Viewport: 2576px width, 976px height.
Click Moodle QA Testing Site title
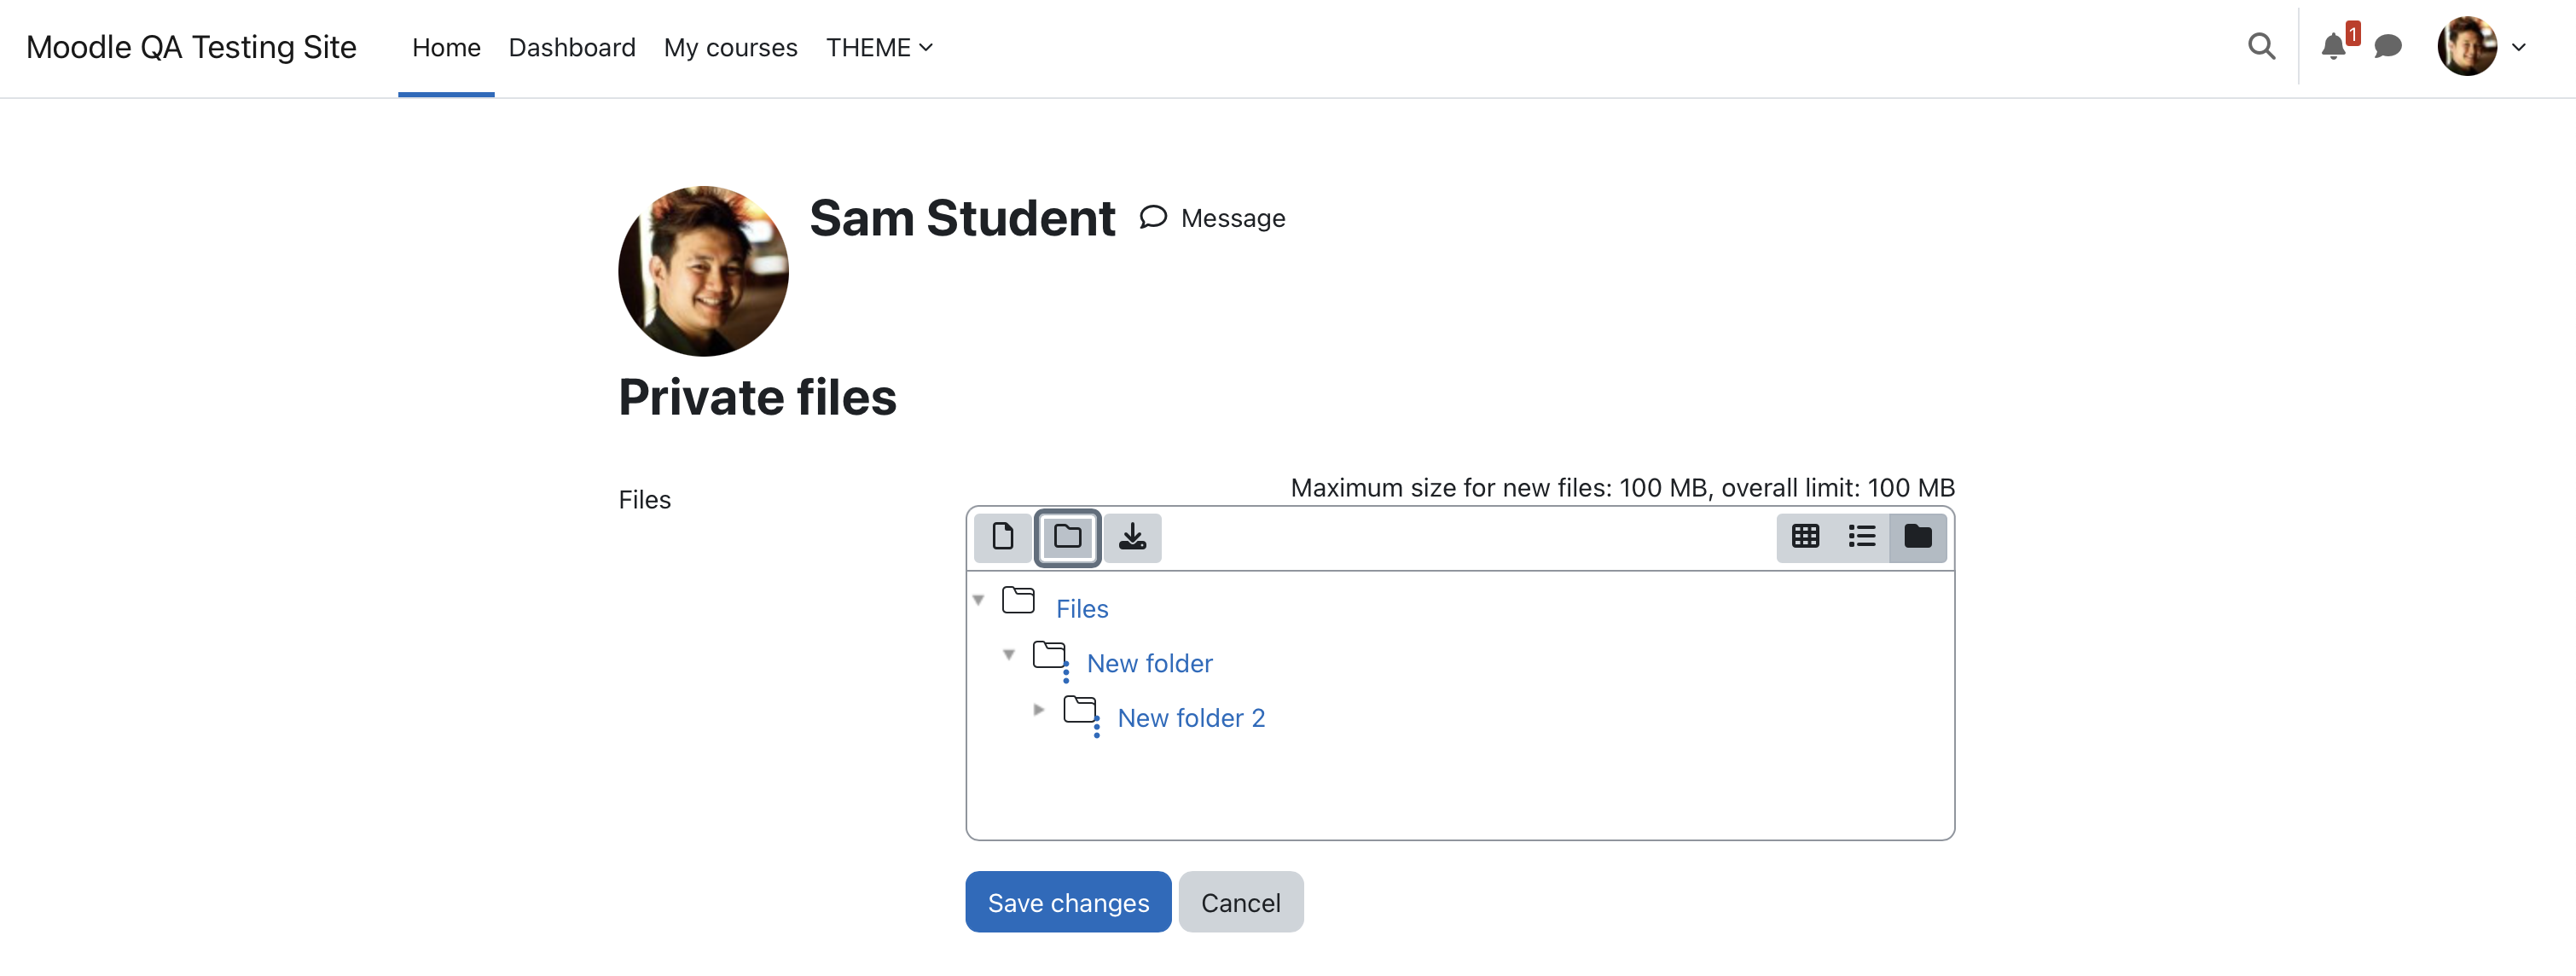(191, 47)
